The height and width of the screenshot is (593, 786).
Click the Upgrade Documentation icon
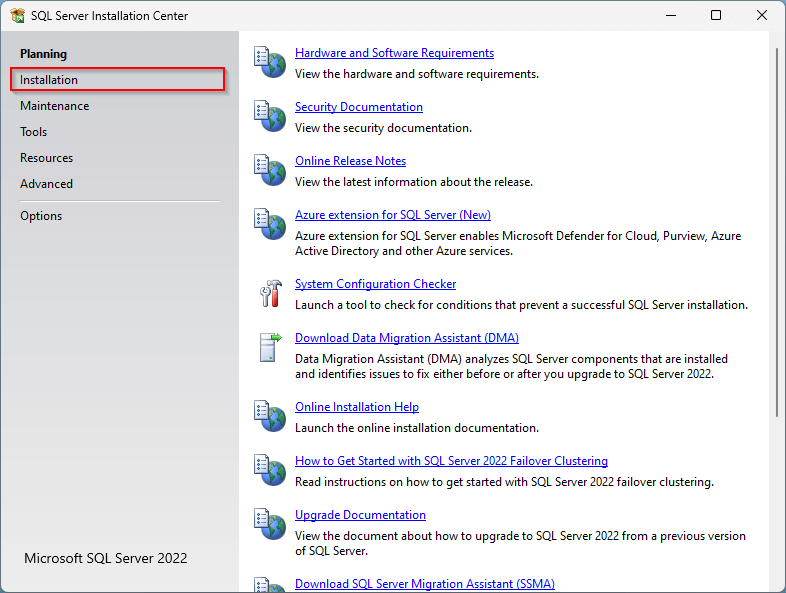pos(269,524)
